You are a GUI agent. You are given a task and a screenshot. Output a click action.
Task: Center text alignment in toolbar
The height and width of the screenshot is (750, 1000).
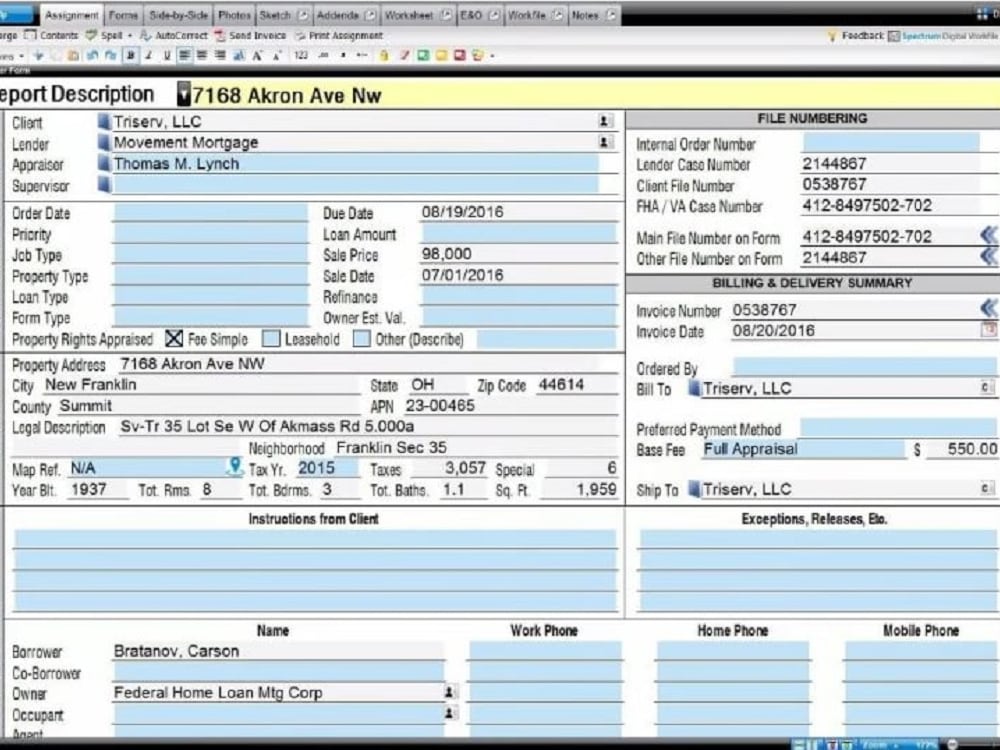[x=202, y=55]
